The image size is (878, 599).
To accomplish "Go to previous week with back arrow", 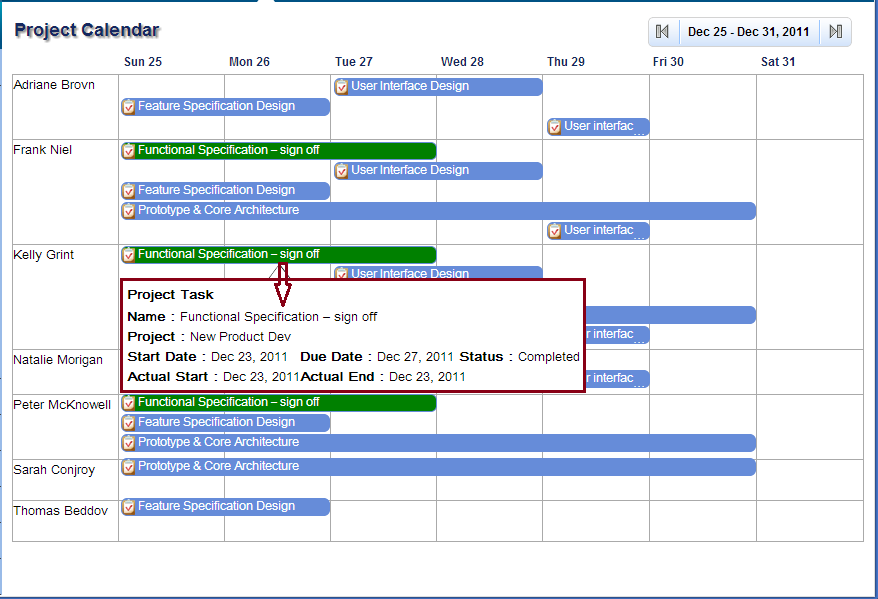I will pyautogui.click(x=662, y=32).
